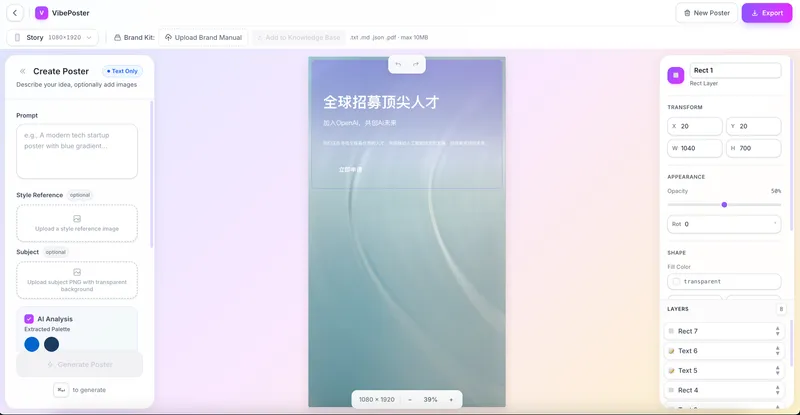Click the Opacity slider handle
The image size is (800, 415).
coord(724,204)
